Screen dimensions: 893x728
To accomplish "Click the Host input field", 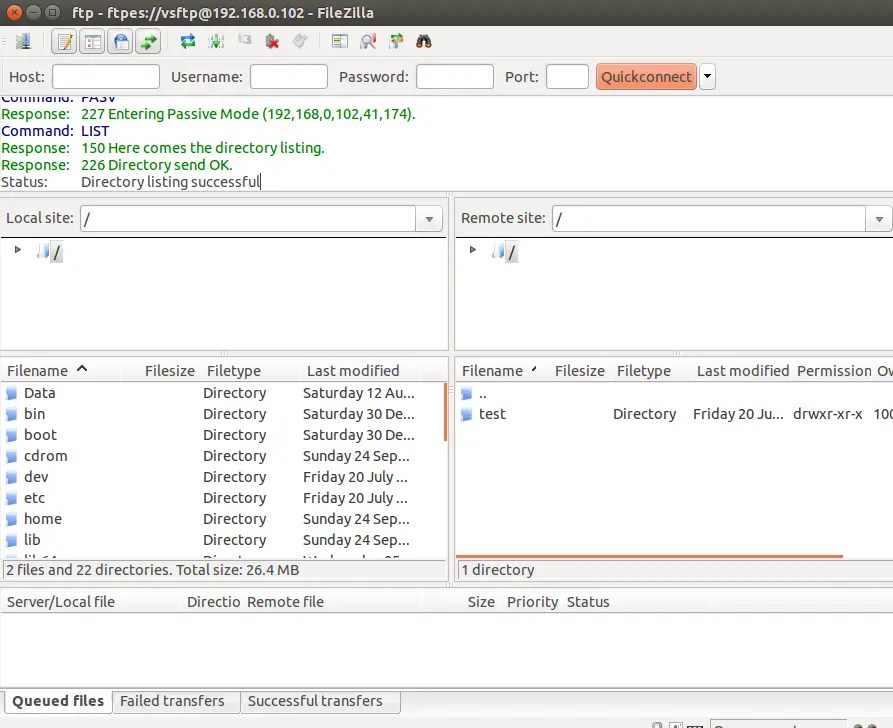I will click(x=106, y=76).
